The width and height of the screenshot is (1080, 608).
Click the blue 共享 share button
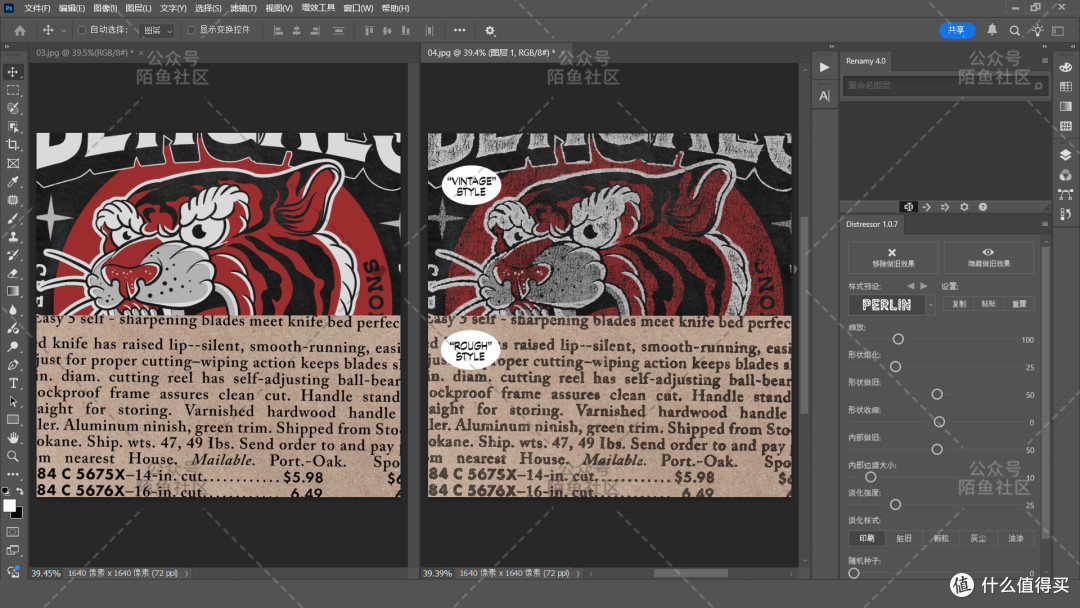point(957,30)
